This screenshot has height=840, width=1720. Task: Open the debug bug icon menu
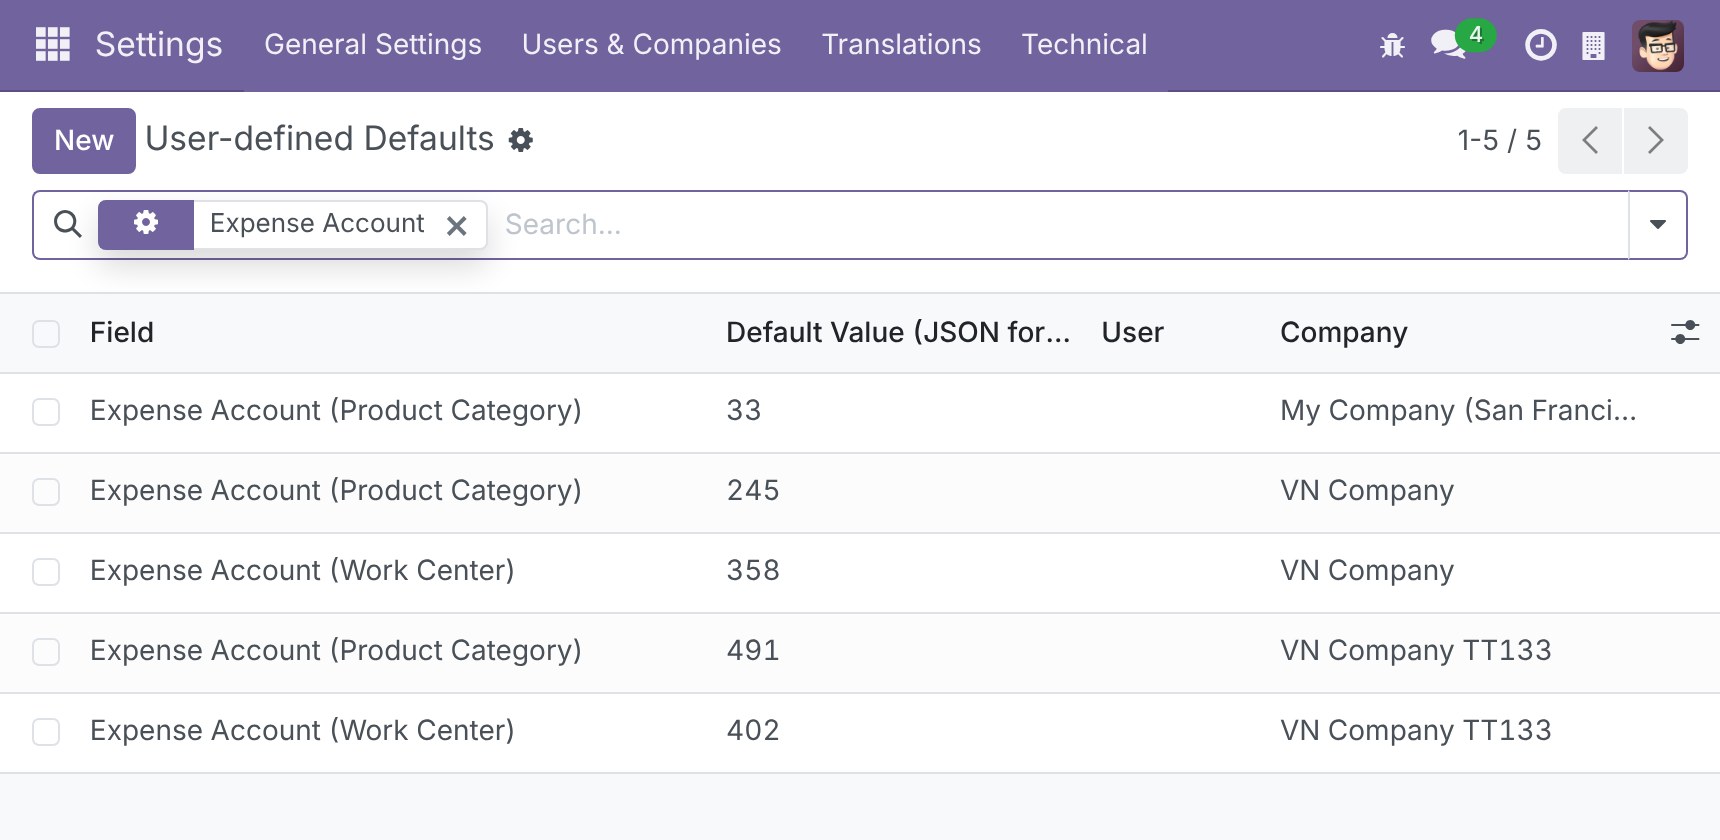point(1392,45)
